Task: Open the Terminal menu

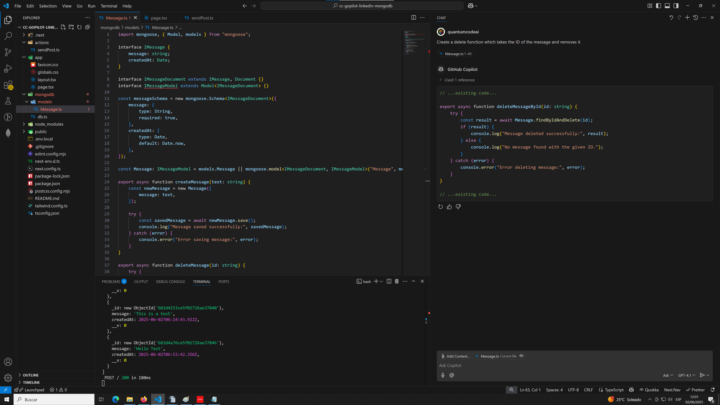Action: pyautogui.click(x=109, y=6)
